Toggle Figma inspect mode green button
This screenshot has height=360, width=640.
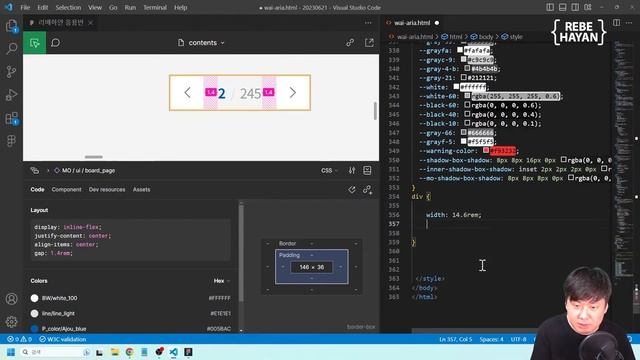[35, 43]
